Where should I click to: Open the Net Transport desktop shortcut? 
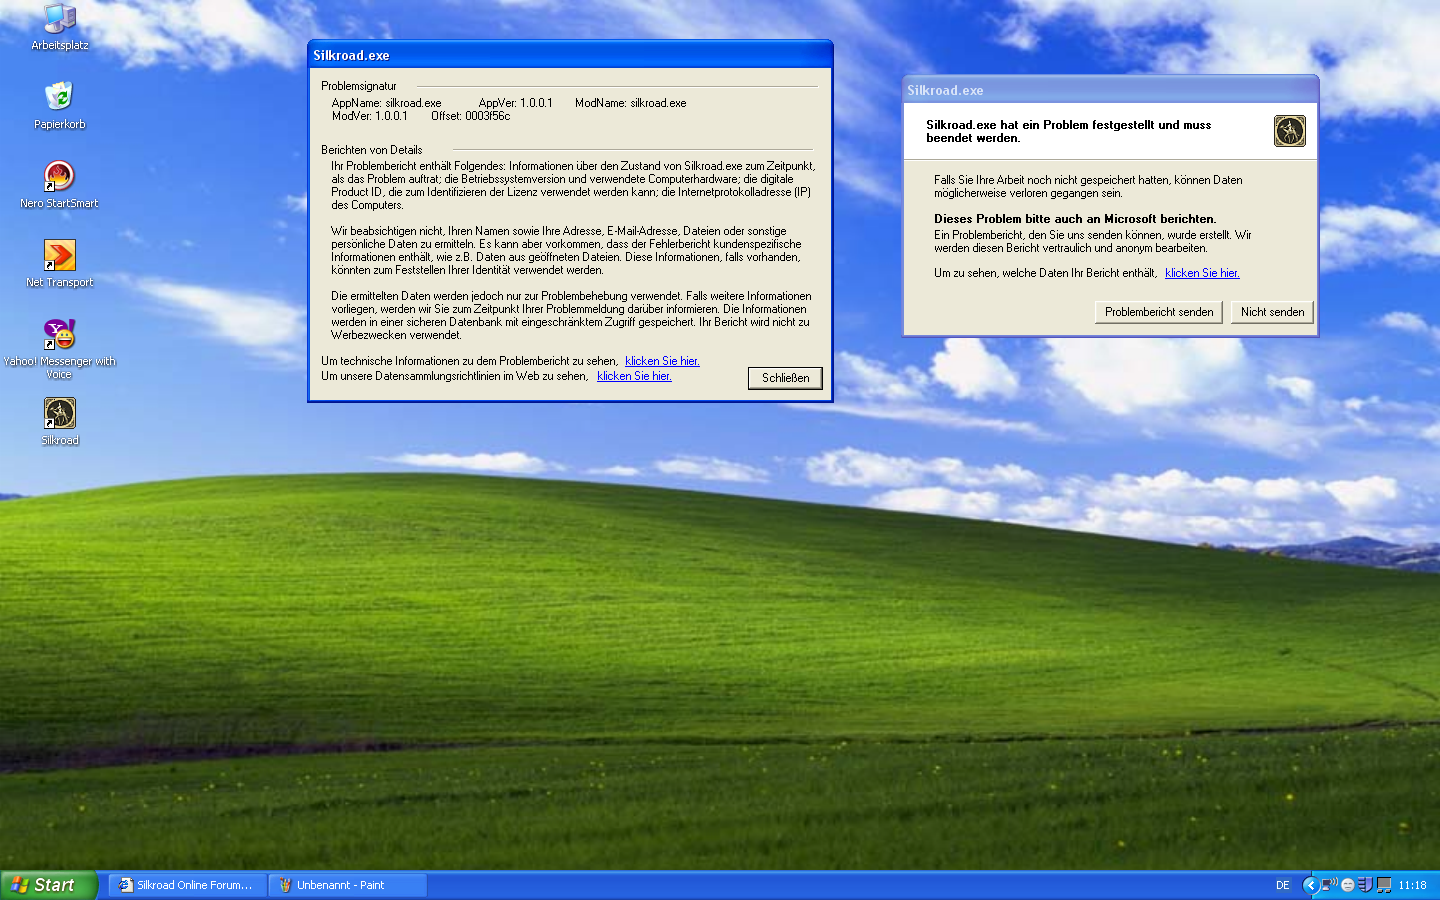point(59,256)
